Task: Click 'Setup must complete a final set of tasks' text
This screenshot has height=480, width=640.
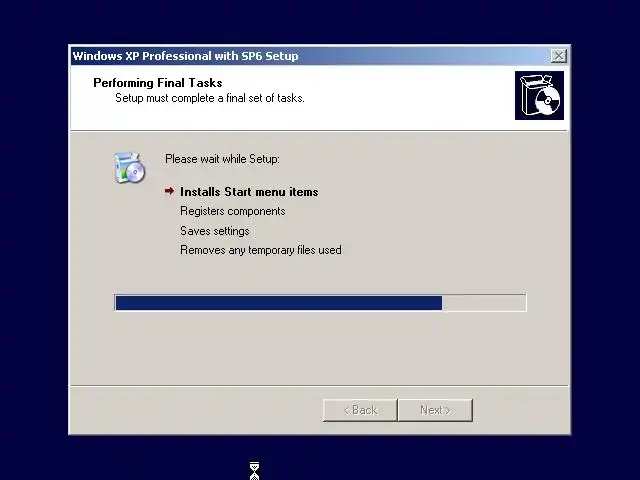Action: coord(210,98)
